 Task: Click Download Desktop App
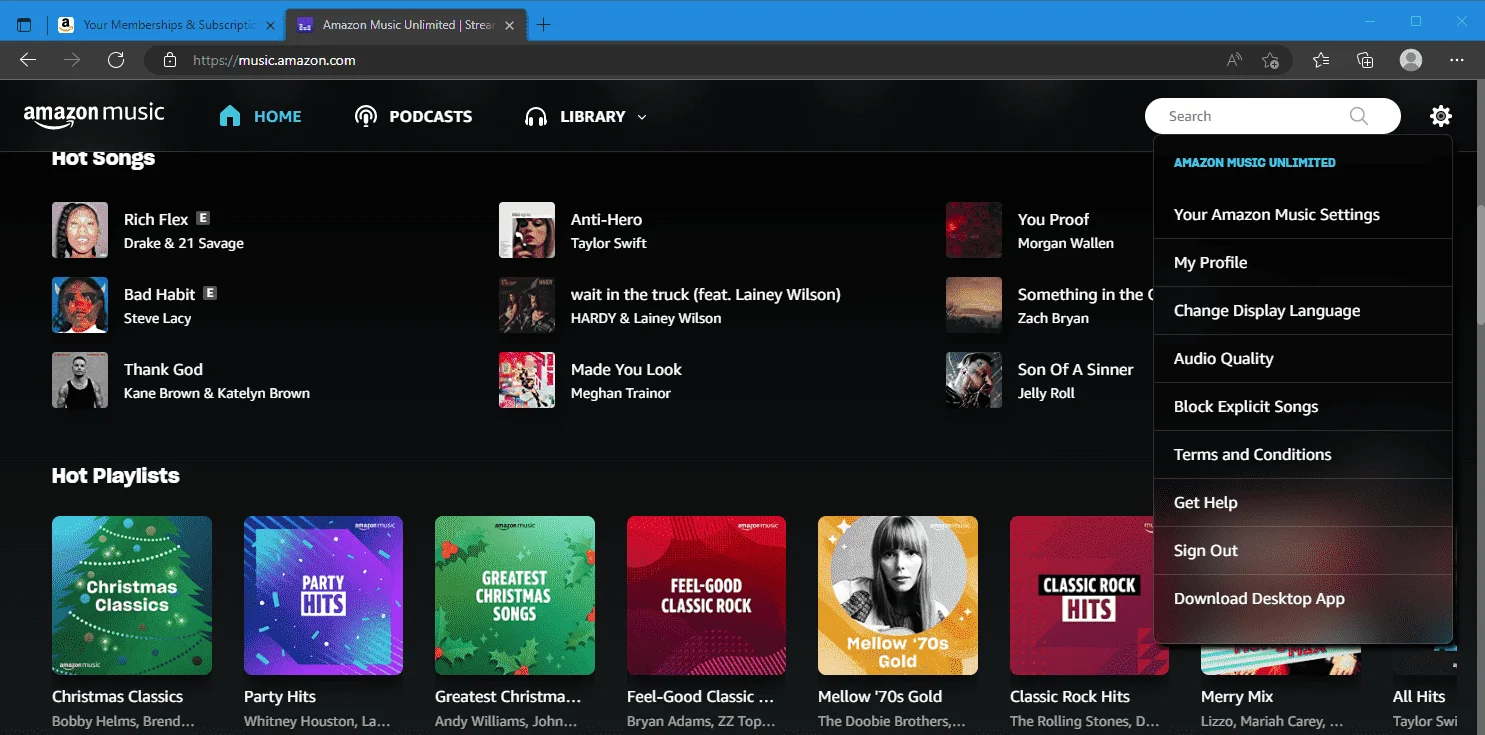(x=1302, y=599)
